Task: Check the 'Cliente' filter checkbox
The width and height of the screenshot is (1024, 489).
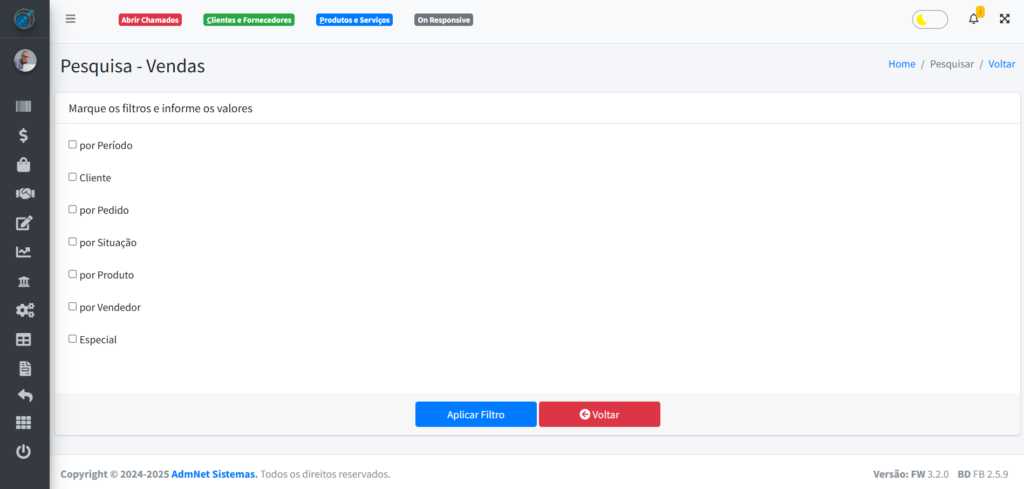Action: tap(72, 177)
